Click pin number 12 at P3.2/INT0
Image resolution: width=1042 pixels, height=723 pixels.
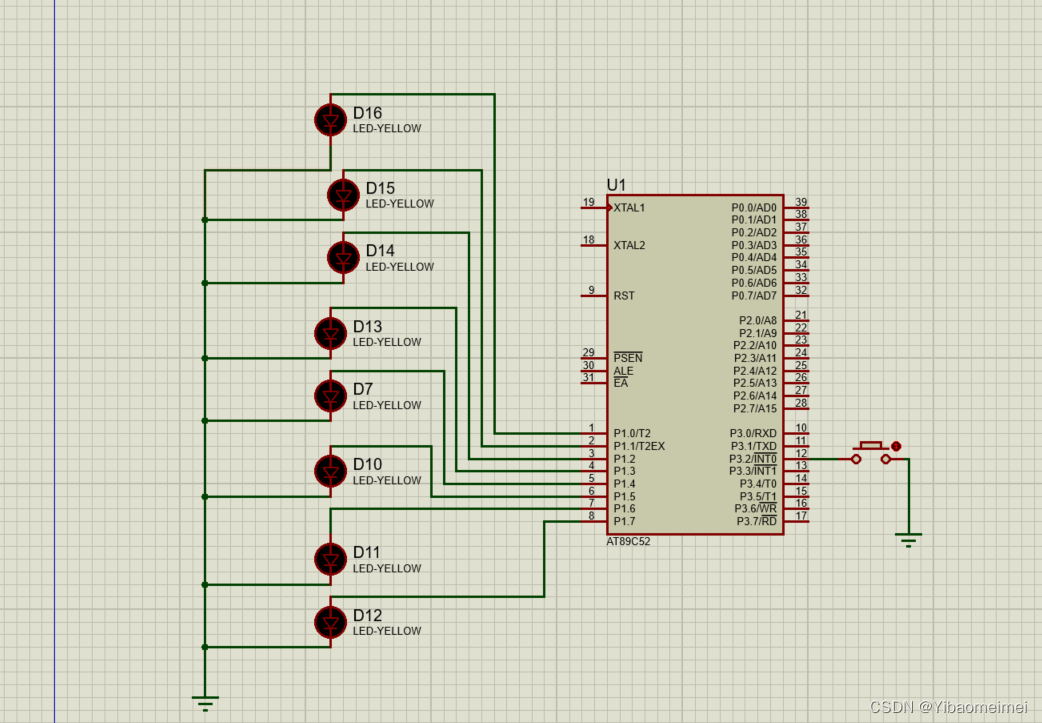(x=801, y=453)
